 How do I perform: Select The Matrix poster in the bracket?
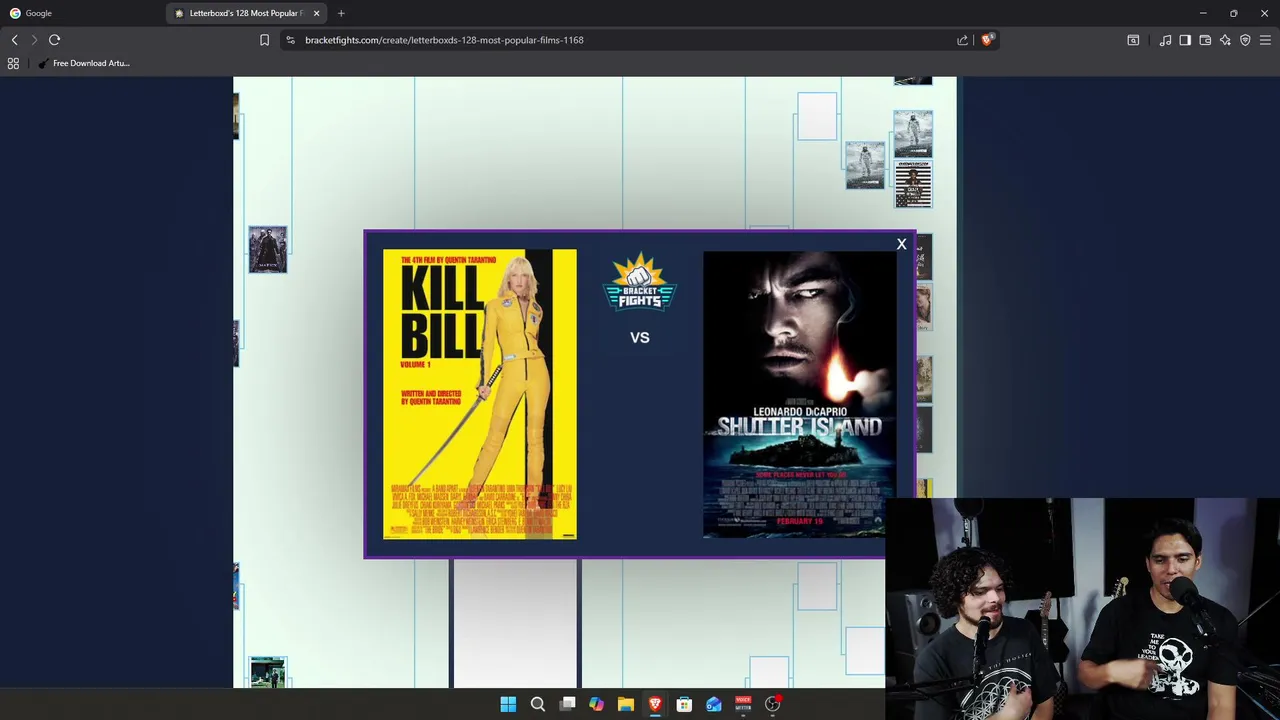(268, 249)
